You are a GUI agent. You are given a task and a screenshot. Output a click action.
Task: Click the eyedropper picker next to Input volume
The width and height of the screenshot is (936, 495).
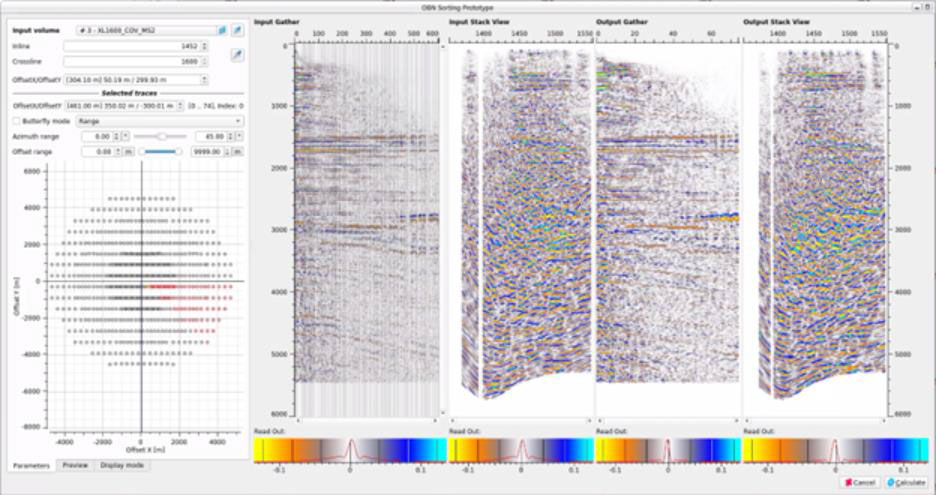pos(237,31)
